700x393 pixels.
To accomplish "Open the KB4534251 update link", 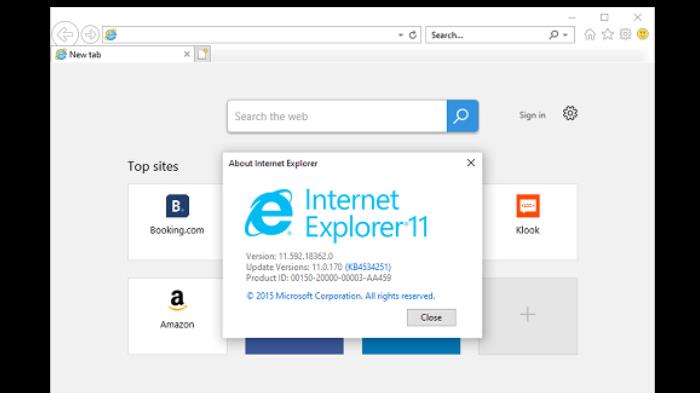I will (x=368, y=267).
